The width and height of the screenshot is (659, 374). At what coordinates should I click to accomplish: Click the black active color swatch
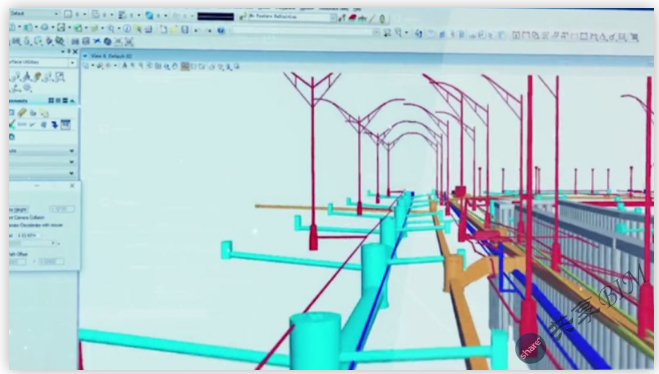(x=216, y=17)
